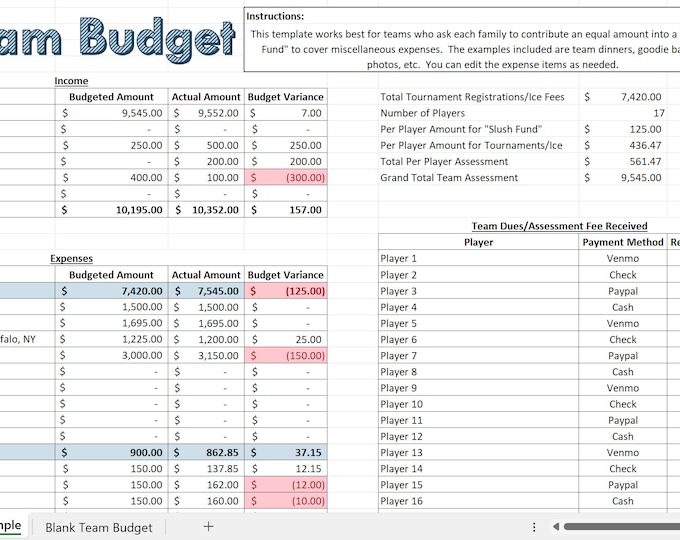The image size is (680, 540).
Task: Select red variance cell (125.00)
Action: click(x=286, y=291)
